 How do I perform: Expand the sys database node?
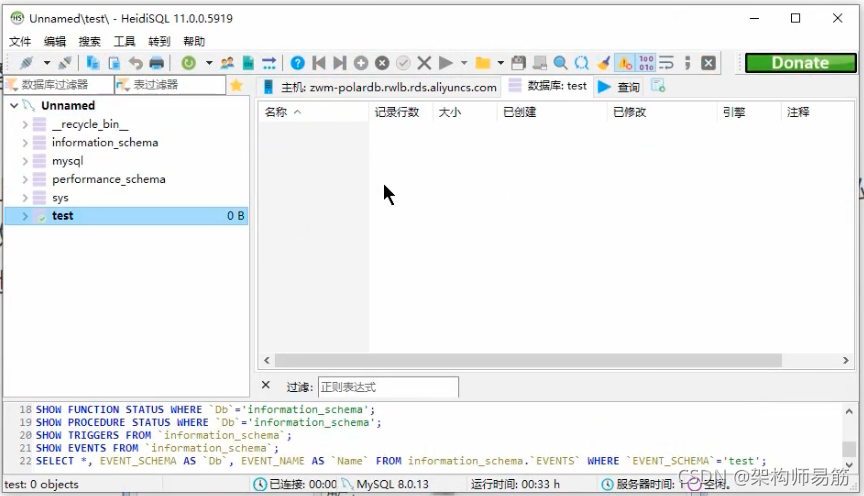click(x=25, y=197)
